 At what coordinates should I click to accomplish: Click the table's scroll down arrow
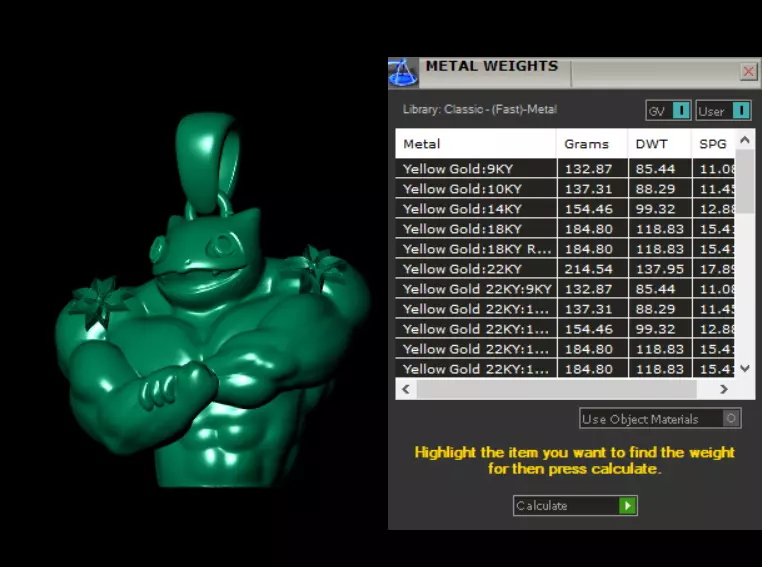(745, 368)
